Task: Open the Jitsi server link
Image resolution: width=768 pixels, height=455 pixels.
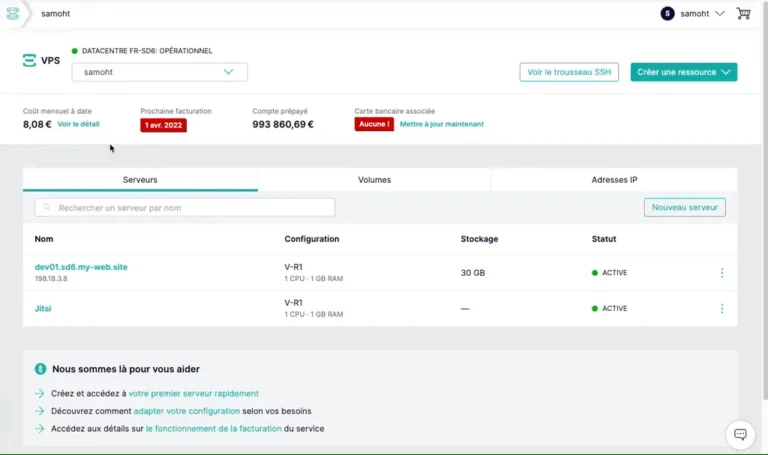Action: point(43,309)
